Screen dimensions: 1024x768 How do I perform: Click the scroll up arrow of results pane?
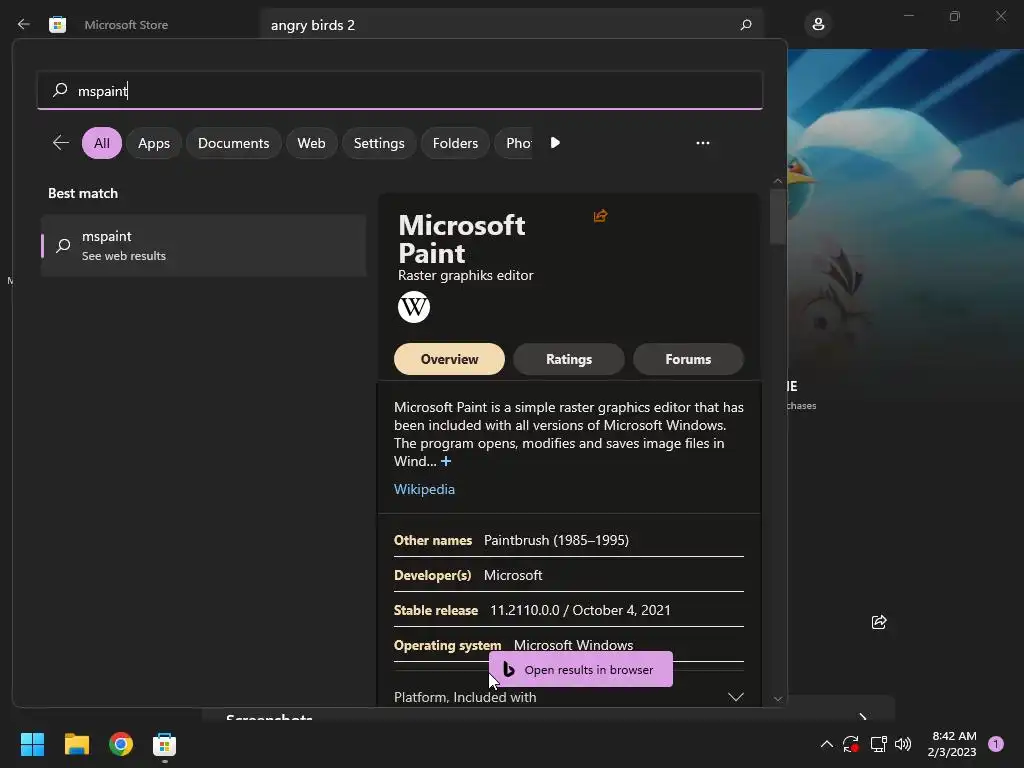click(777, 181)
